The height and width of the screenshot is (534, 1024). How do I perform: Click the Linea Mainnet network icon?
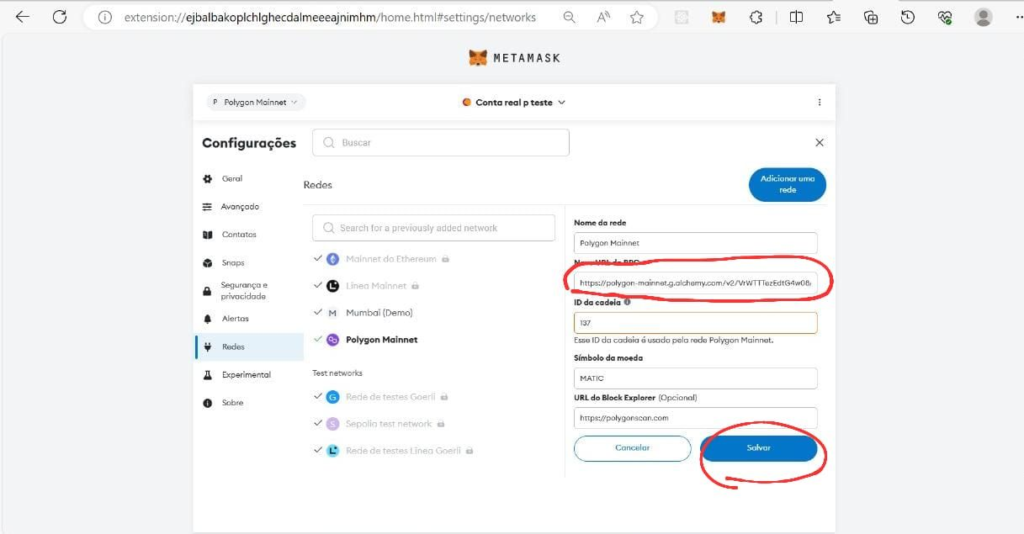pos(332,286)
